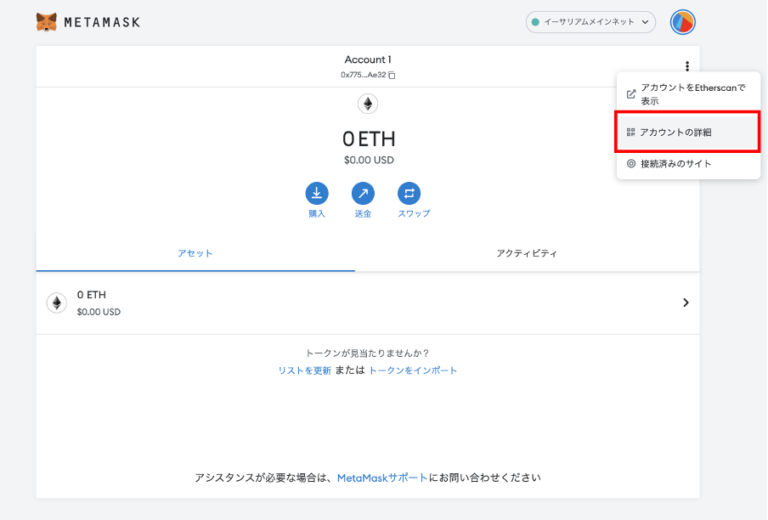This screenshot has height=520, width=768.
Task: Click the Ethereum logo above balance
Action: pos(367,104)
